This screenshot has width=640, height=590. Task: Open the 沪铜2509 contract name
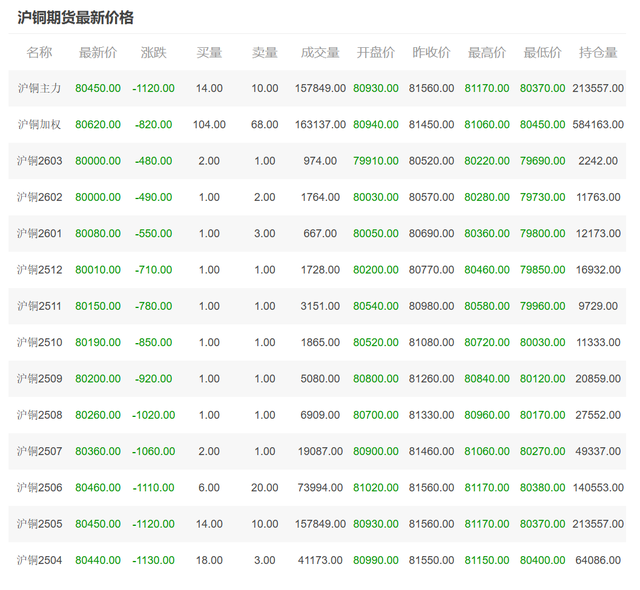click(39, 379)
